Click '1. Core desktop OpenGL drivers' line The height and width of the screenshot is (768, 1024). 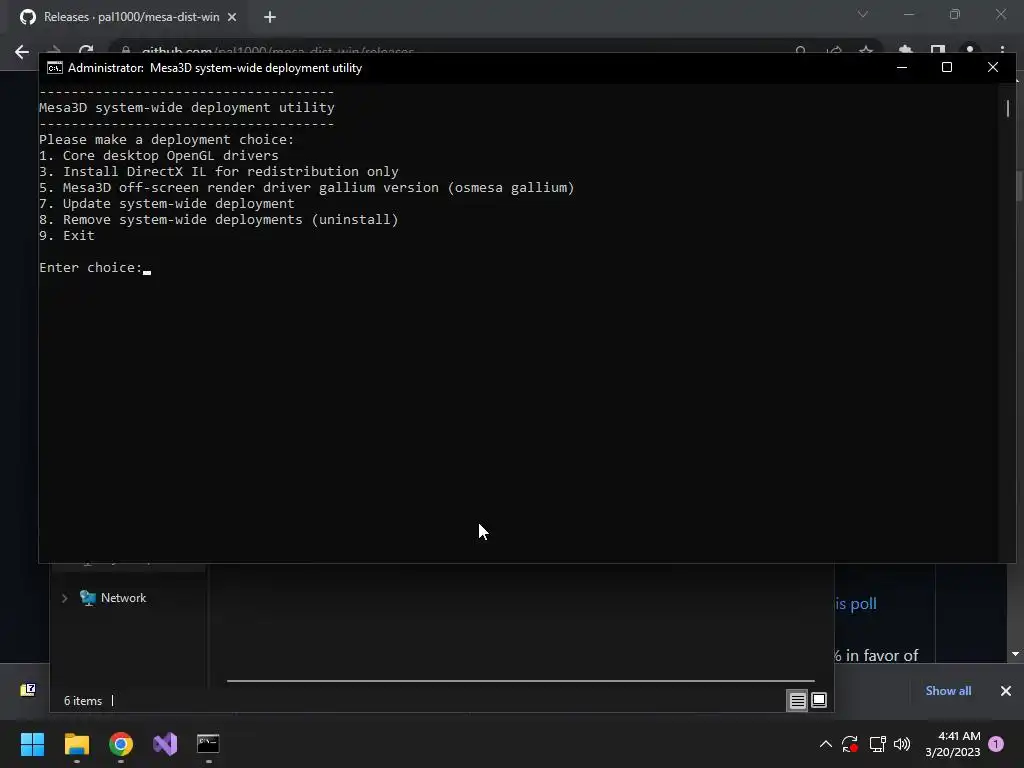click(159, 156)
